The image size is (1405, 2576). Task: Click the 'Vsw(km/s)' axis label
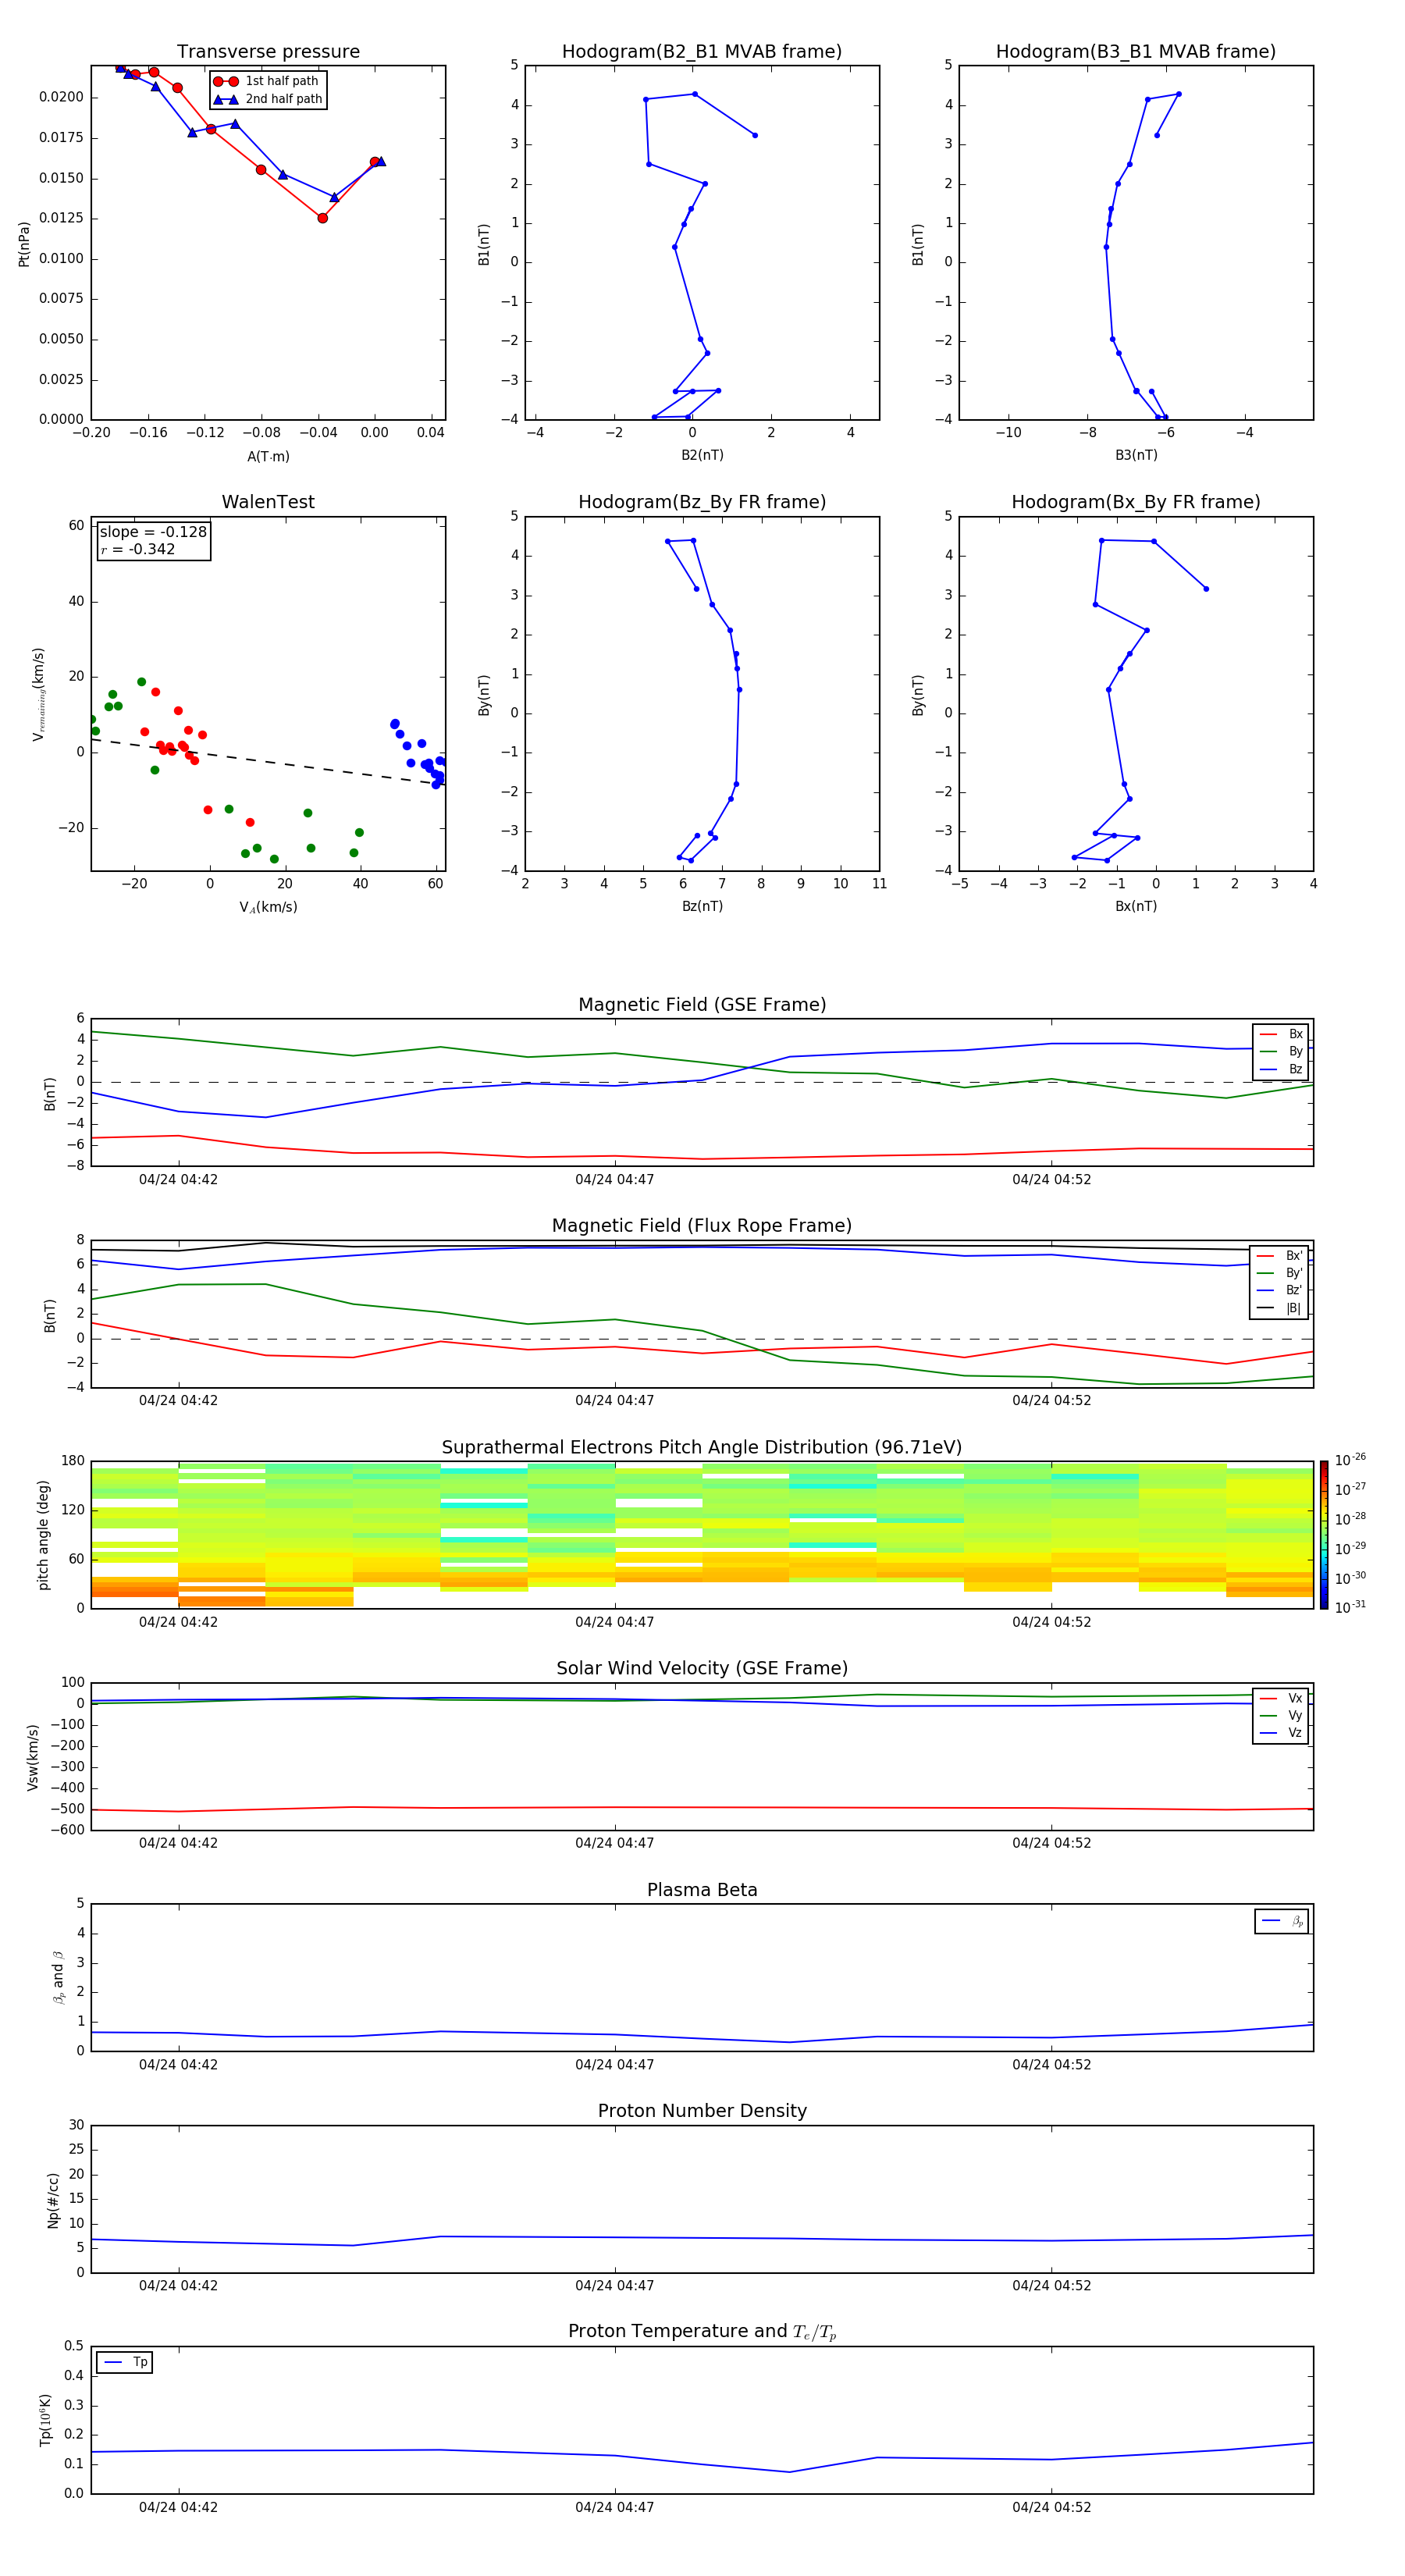33,1757
